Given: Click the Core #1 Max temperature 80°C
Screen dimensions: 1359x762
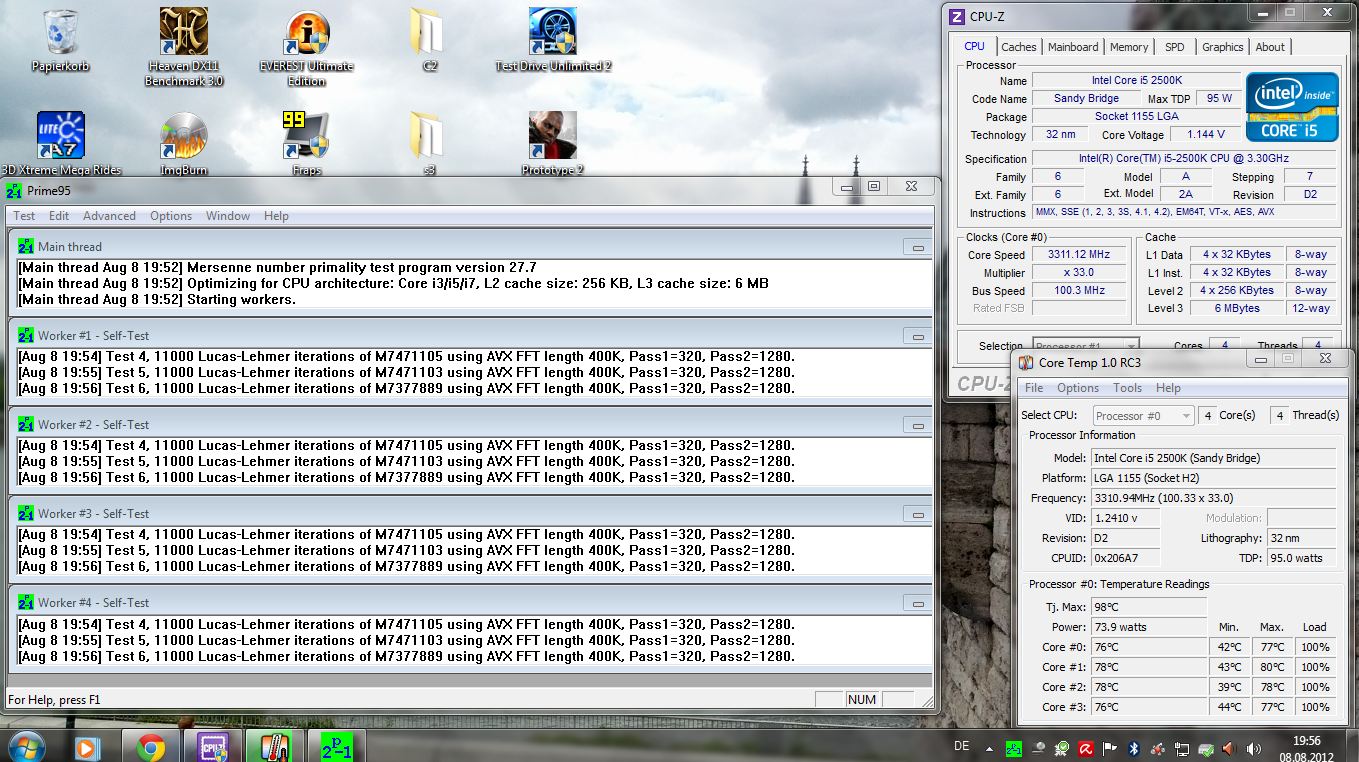Looking at the screenshot, I should (1272, 667).
